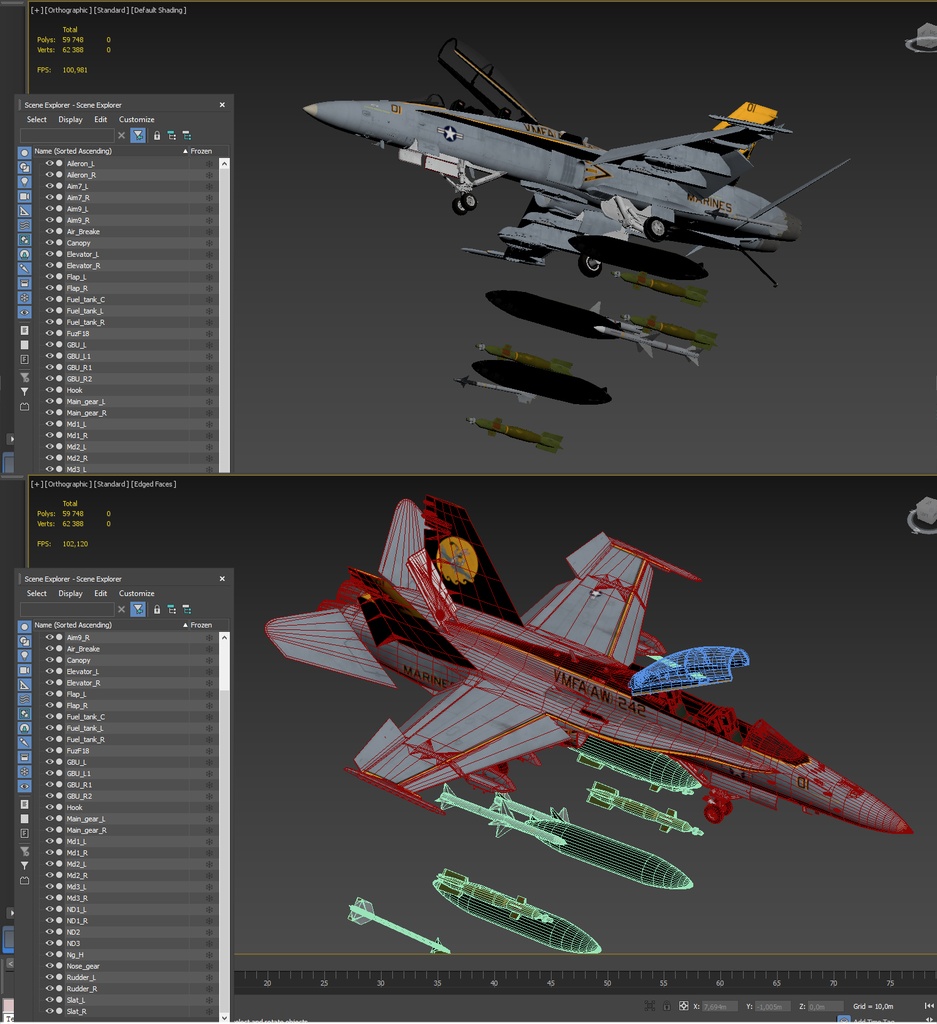This screenshot has width=937, height=1024.
Task: Toggle Display Lights filter in upper Scene Explorer
Action: click(25, 182)
